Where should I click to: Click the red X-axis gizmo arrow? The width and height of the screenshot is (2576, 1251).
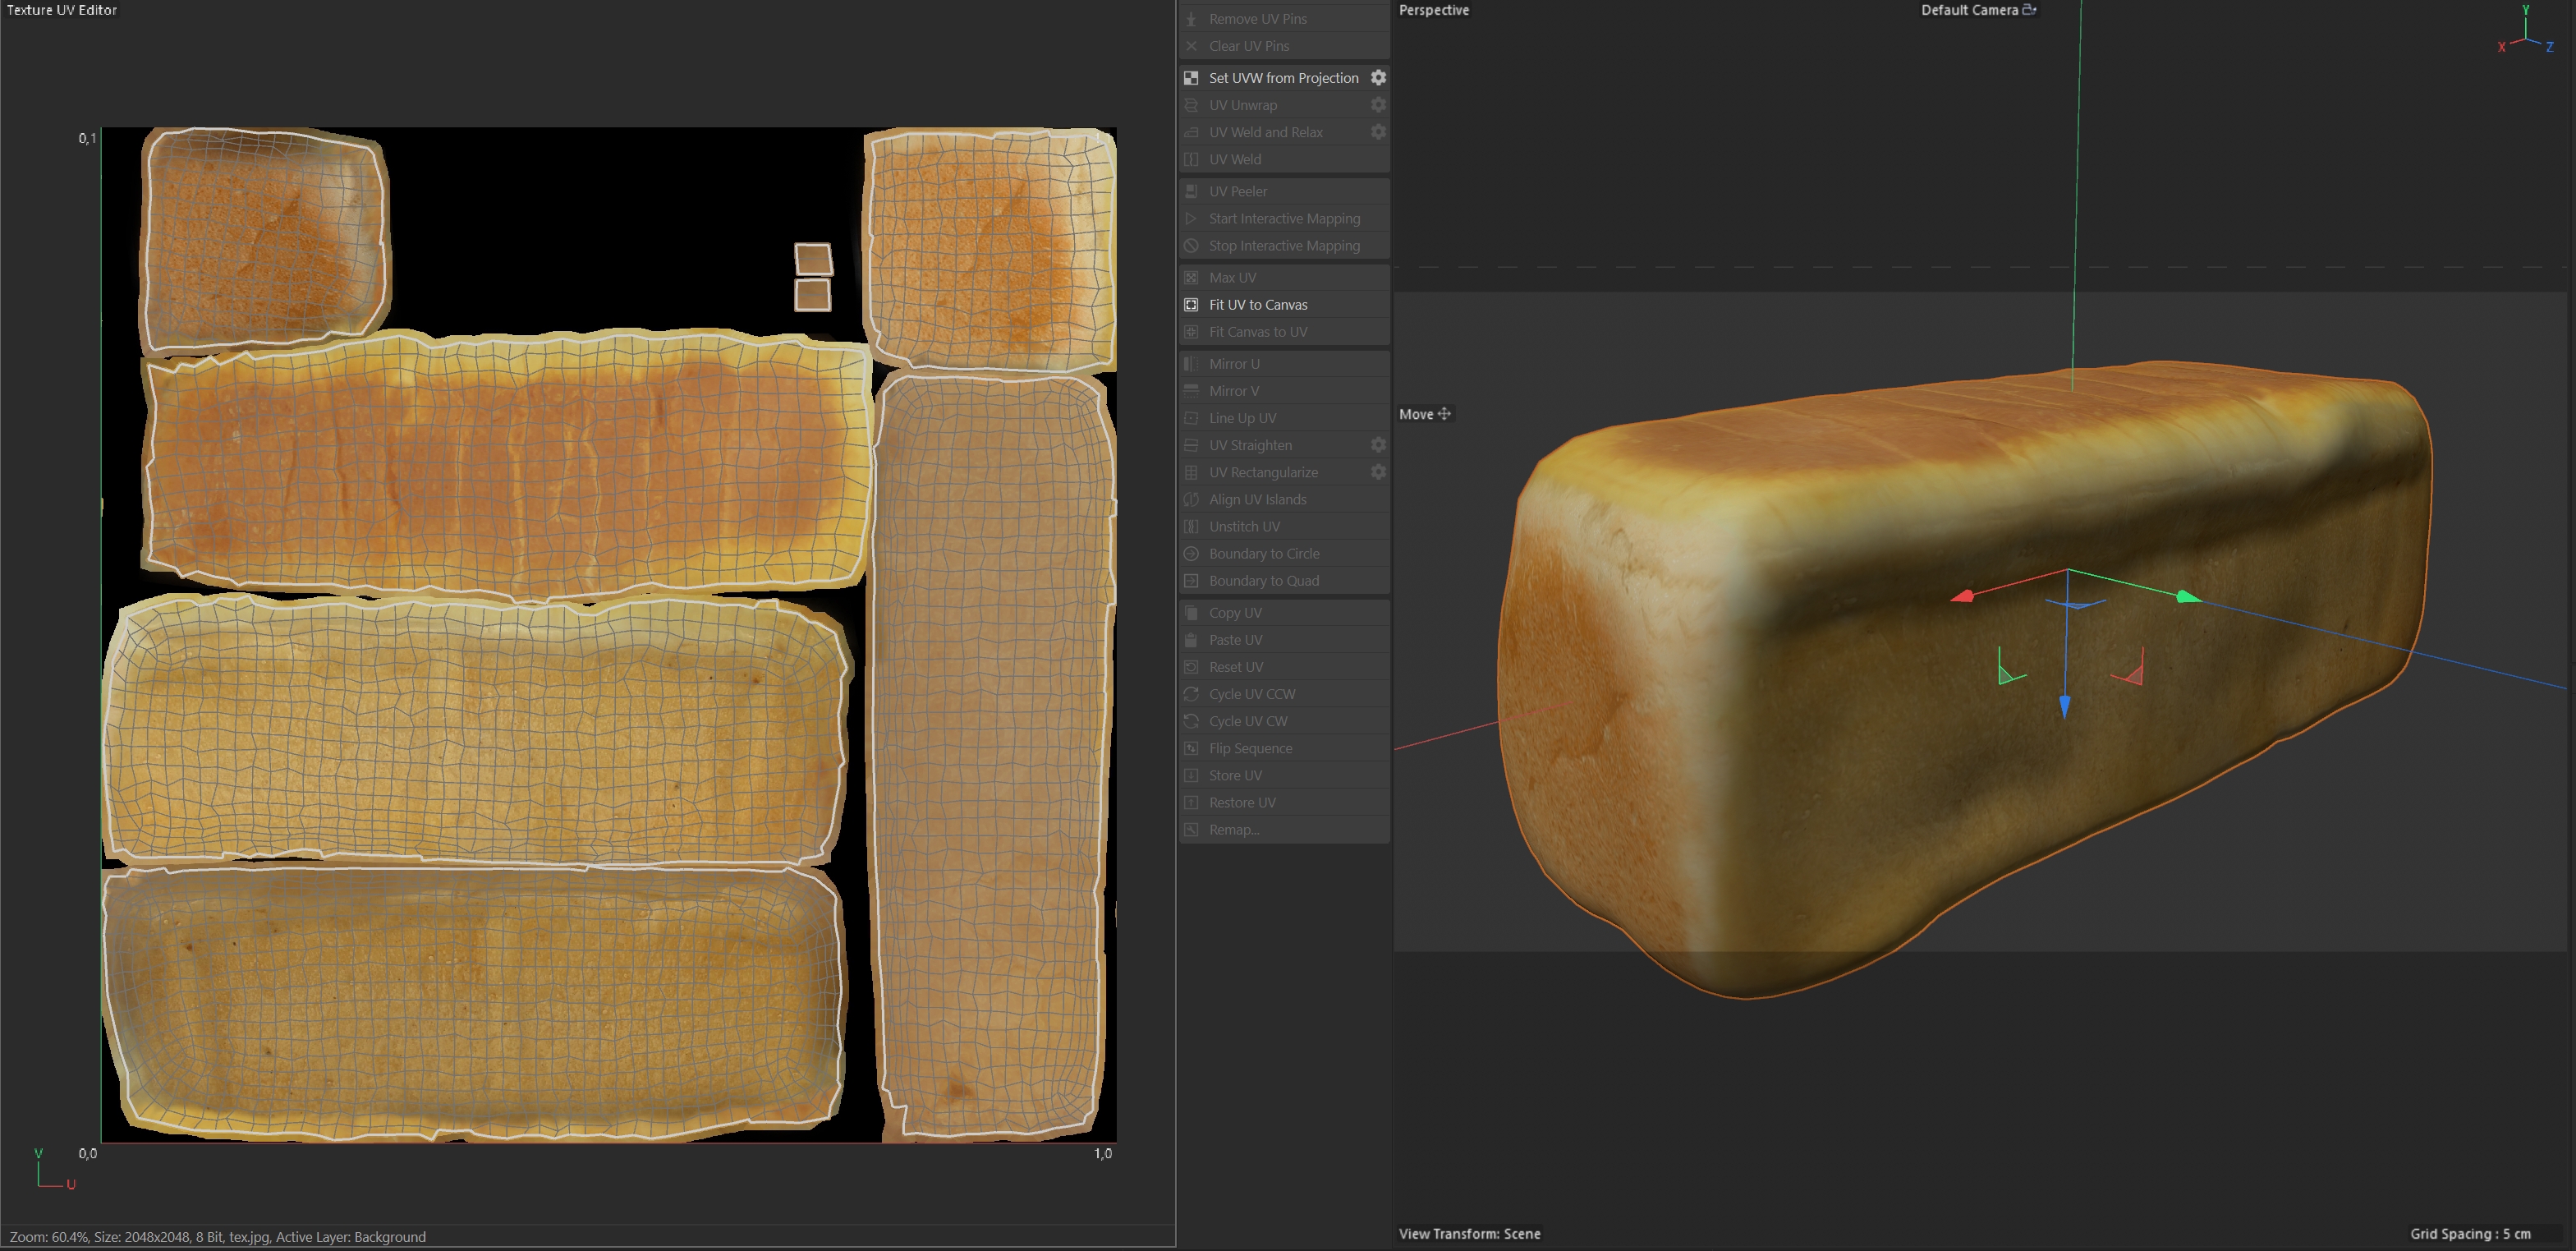(1962, 596)
